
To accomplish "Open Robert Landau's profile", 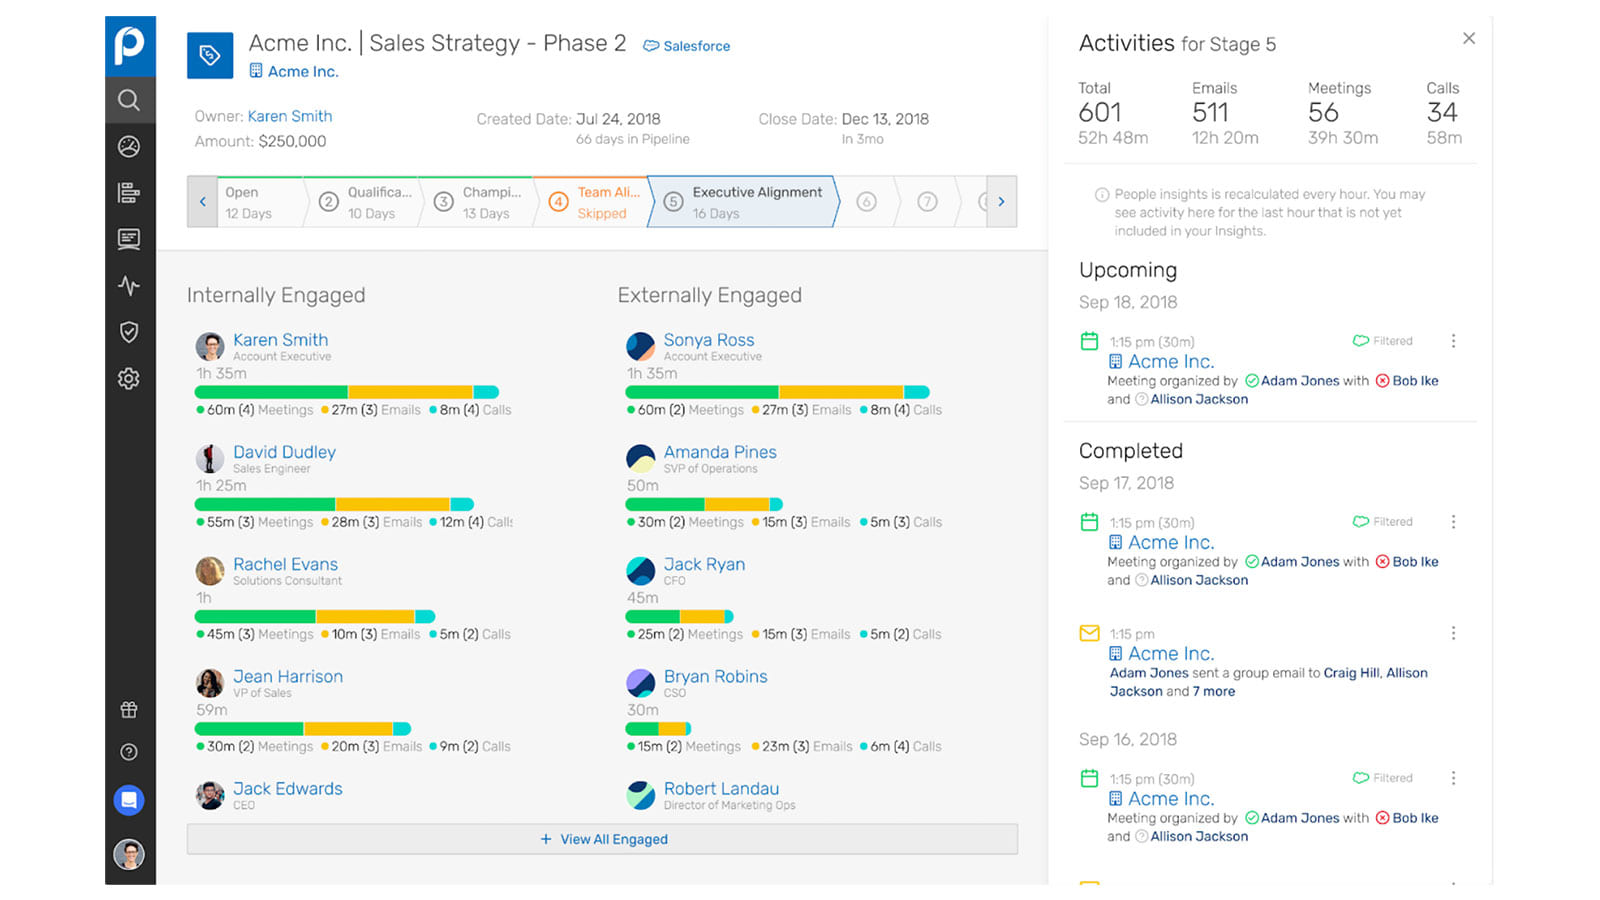I will [x=721, y=788].
